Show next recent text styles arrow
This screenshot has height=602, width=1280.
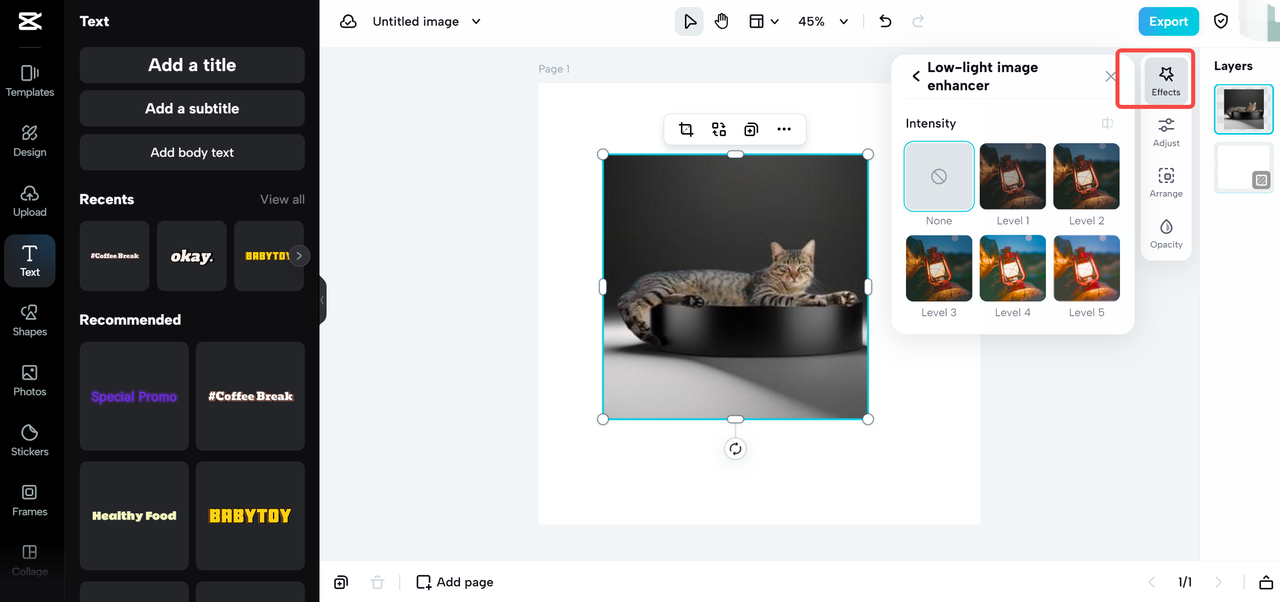[298, 256]
